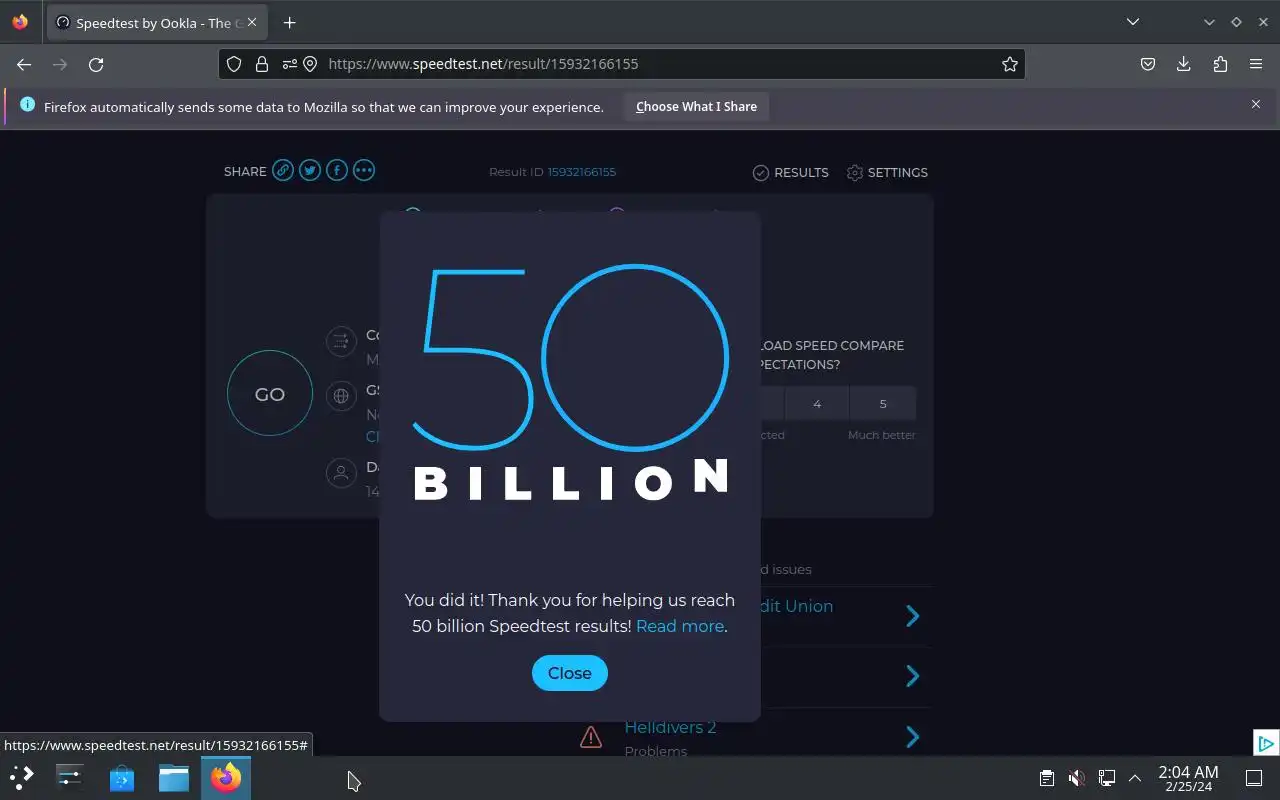Click user provider icon

click(341, 472)
